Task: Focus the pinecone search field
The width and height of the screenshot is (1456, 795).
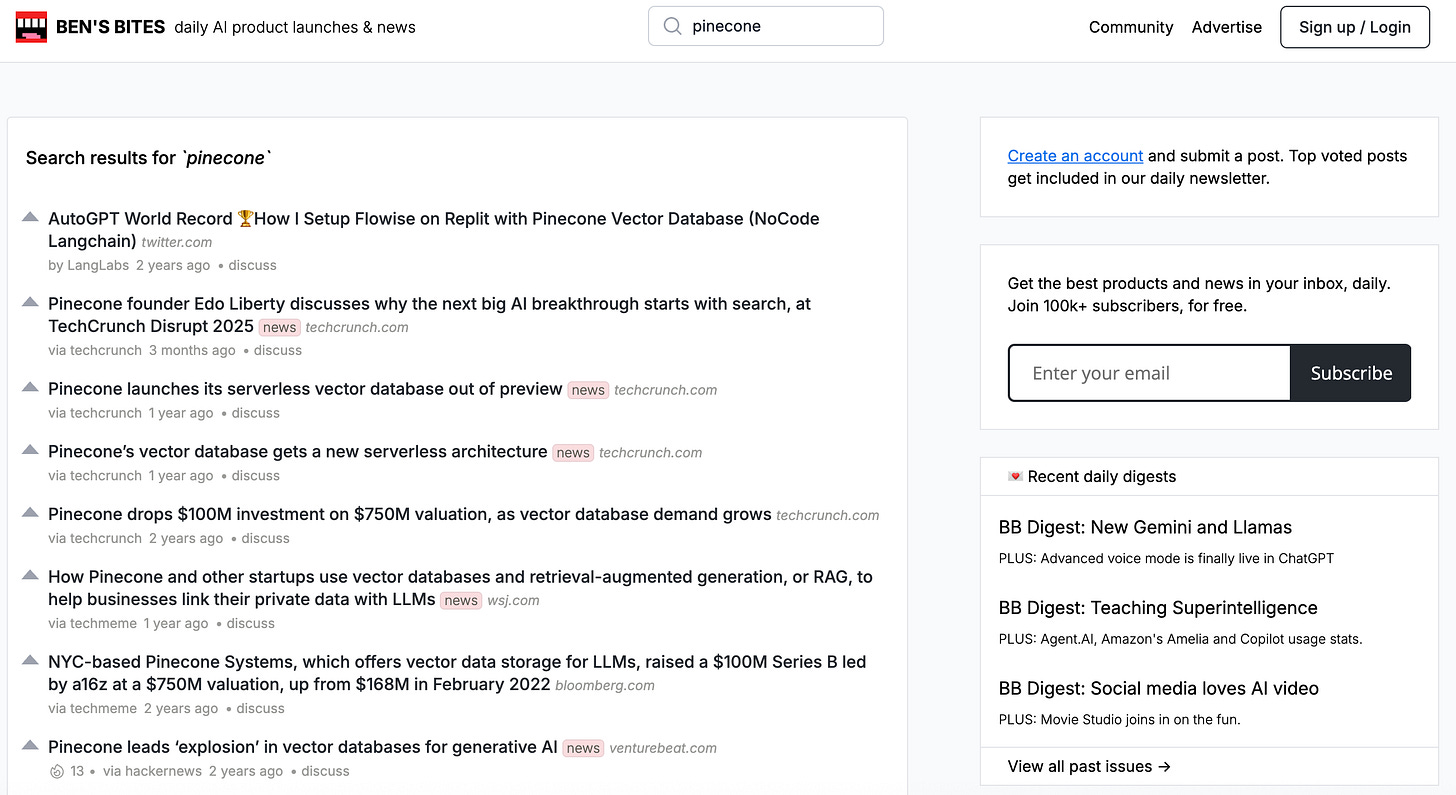Action: pyautogui.click(x=766, y=26)
